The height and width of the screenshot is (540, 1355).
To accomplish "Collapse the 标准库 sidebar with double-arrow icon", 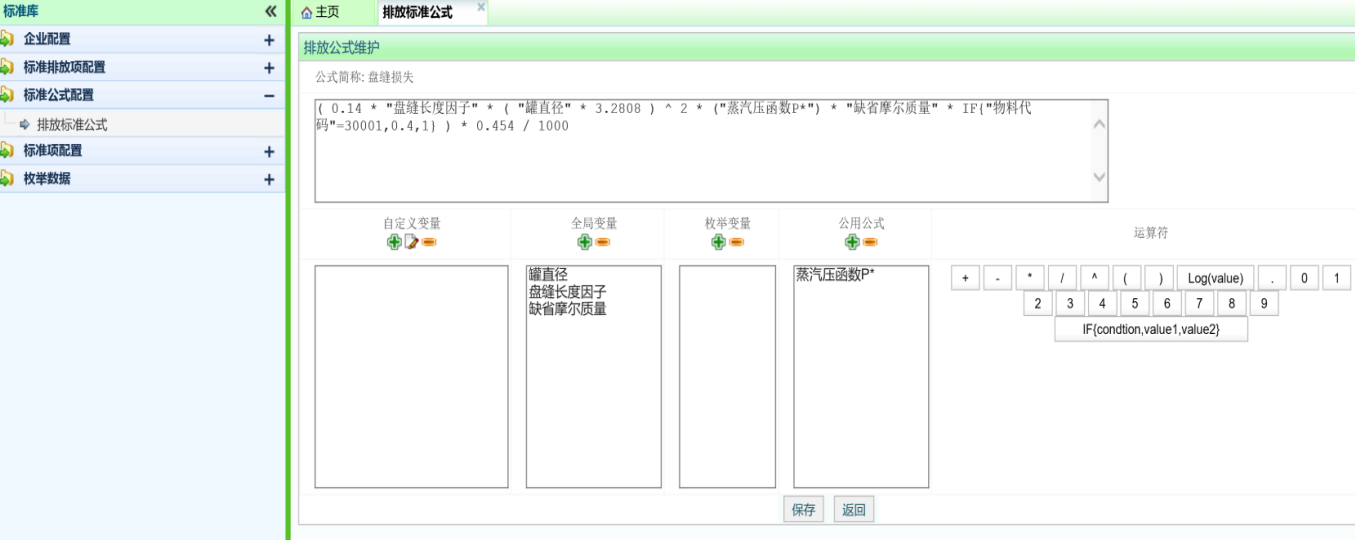I will pyautogui.click(x=270, y=11).
